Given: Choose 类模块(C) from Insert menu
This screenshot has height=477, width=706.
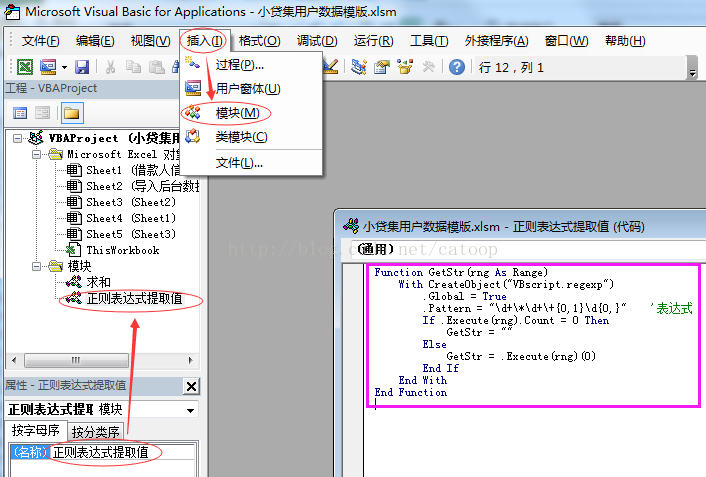Looking at the screenshot, I should [x=252, y=136].
